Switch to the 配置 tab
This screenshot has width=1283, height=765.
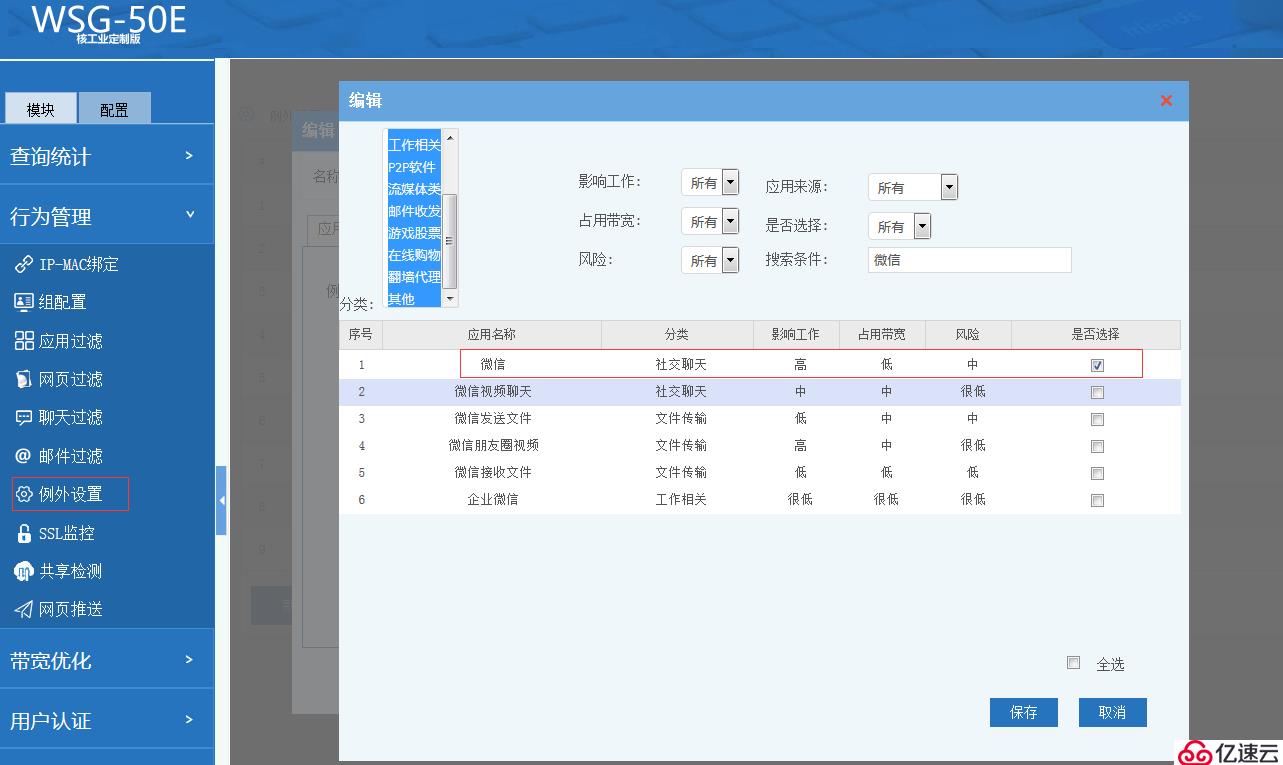114,109
